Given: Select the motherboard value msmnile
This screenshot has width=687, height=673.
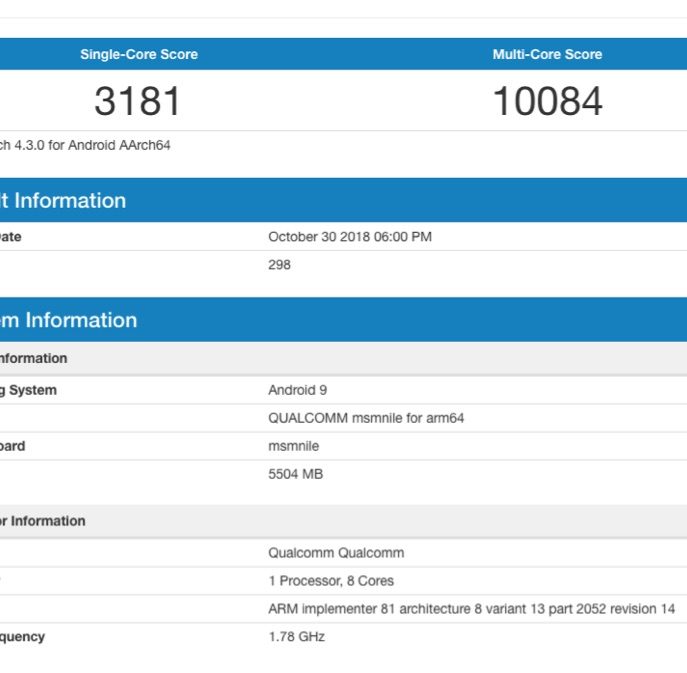Looking at the screenshot, I should (293, 446).
